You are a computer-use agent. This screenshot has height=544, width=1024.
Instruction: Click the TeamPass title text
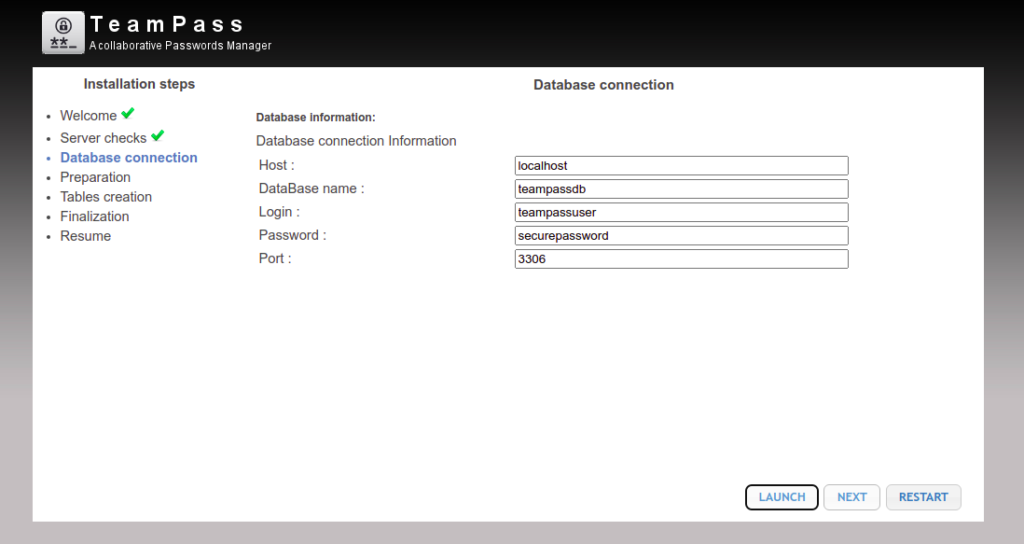pyautogui.click(x=167, y=24)
